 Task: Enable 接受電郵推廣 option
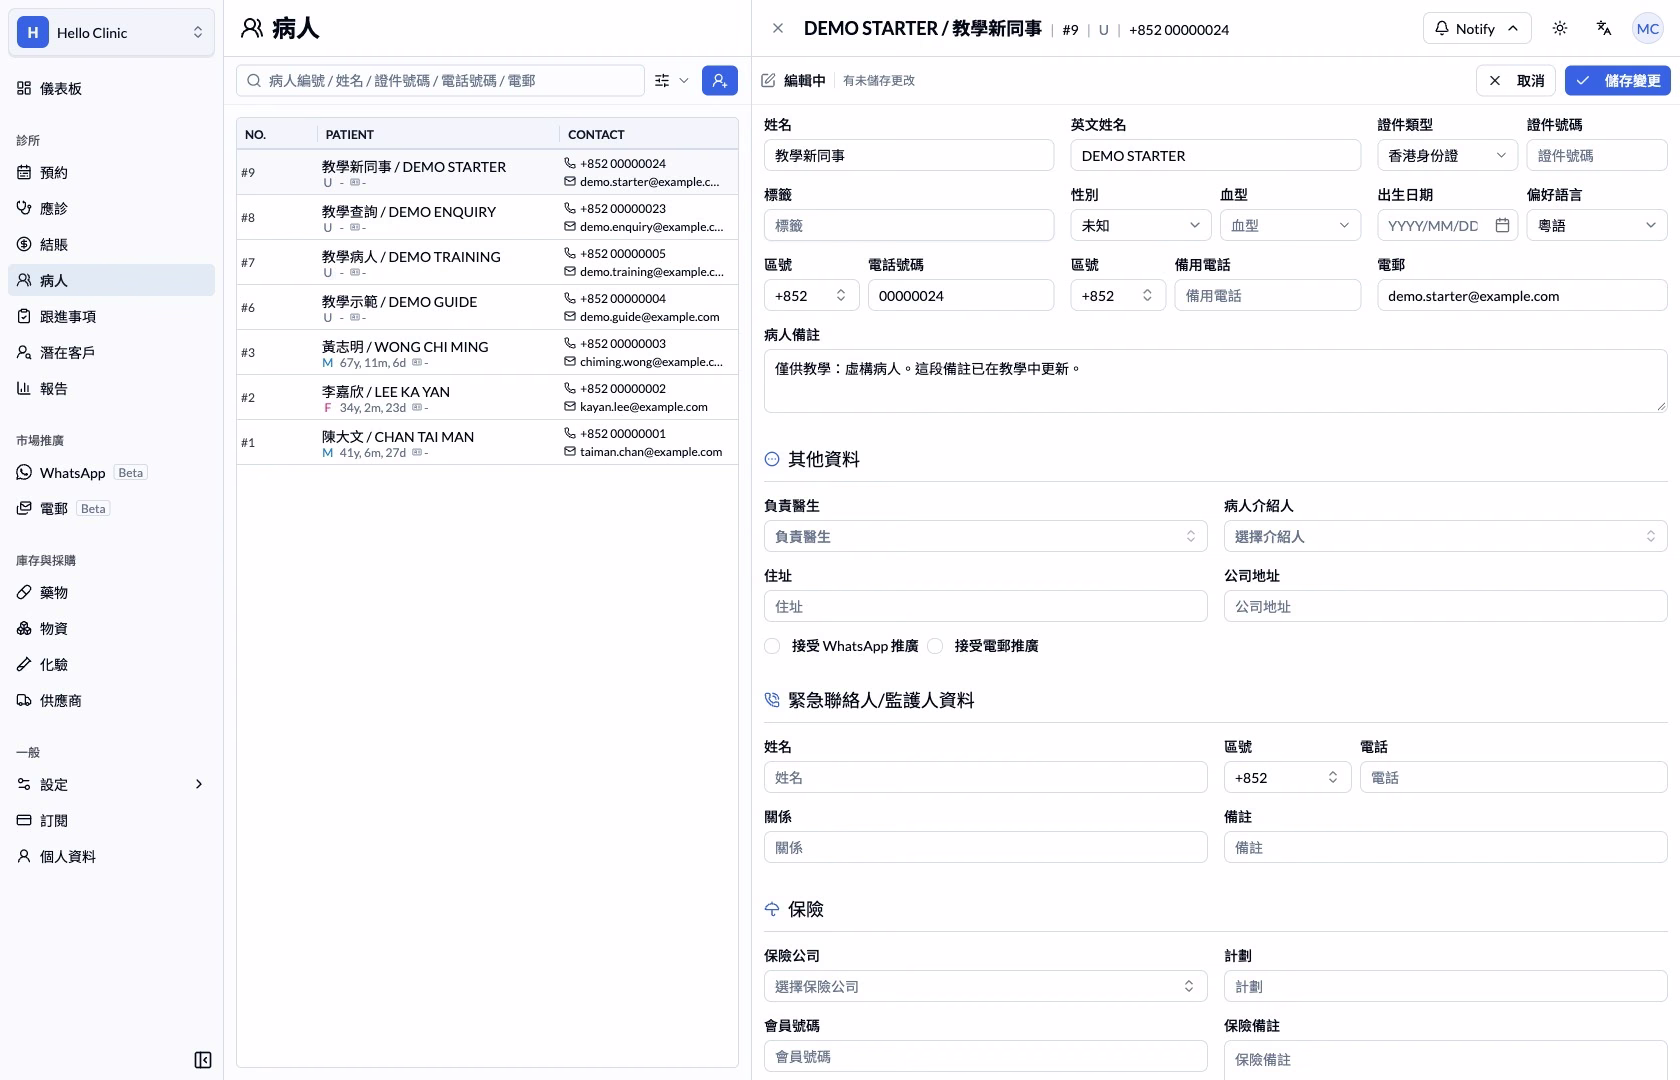click(935, 646)
